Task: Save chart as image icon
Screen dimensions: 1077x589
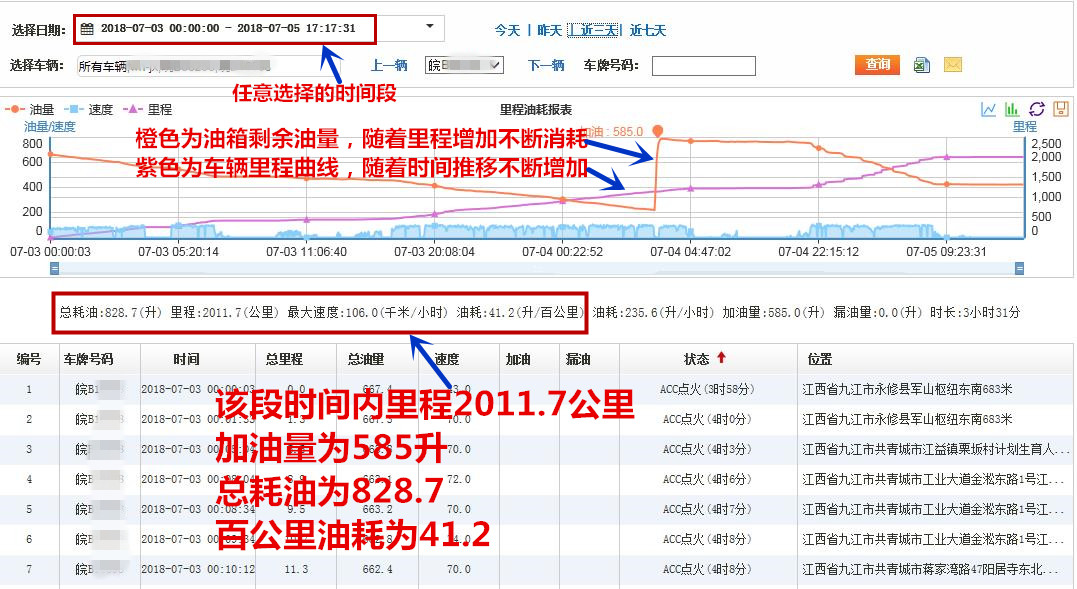Action: coord(1060,109)
